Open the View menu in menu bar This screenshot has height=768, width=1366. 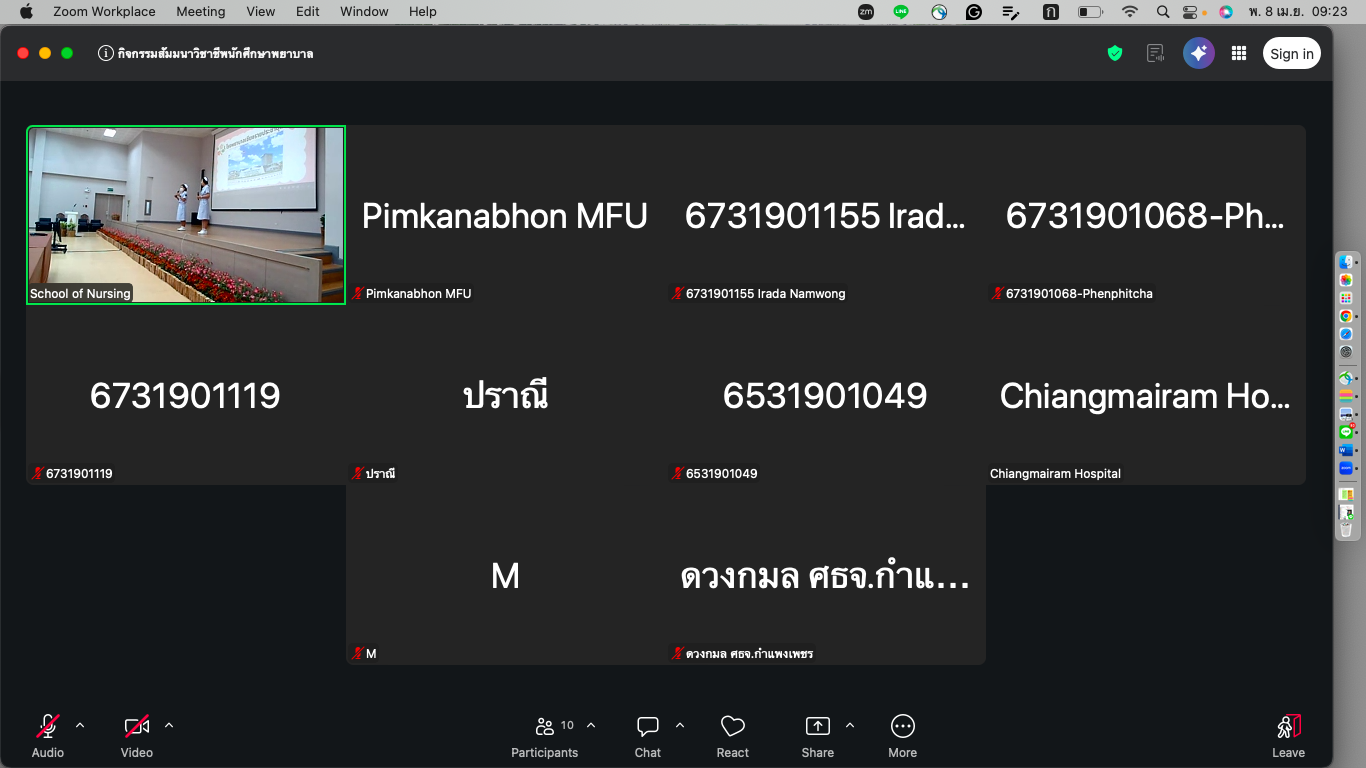[260, 12]
